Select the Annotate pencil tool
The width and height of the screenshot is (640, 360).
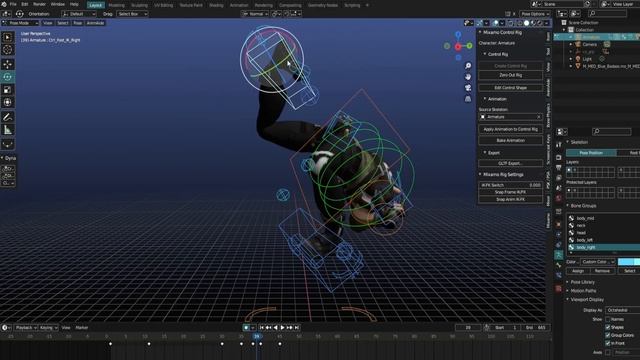[x=7, y=117]
